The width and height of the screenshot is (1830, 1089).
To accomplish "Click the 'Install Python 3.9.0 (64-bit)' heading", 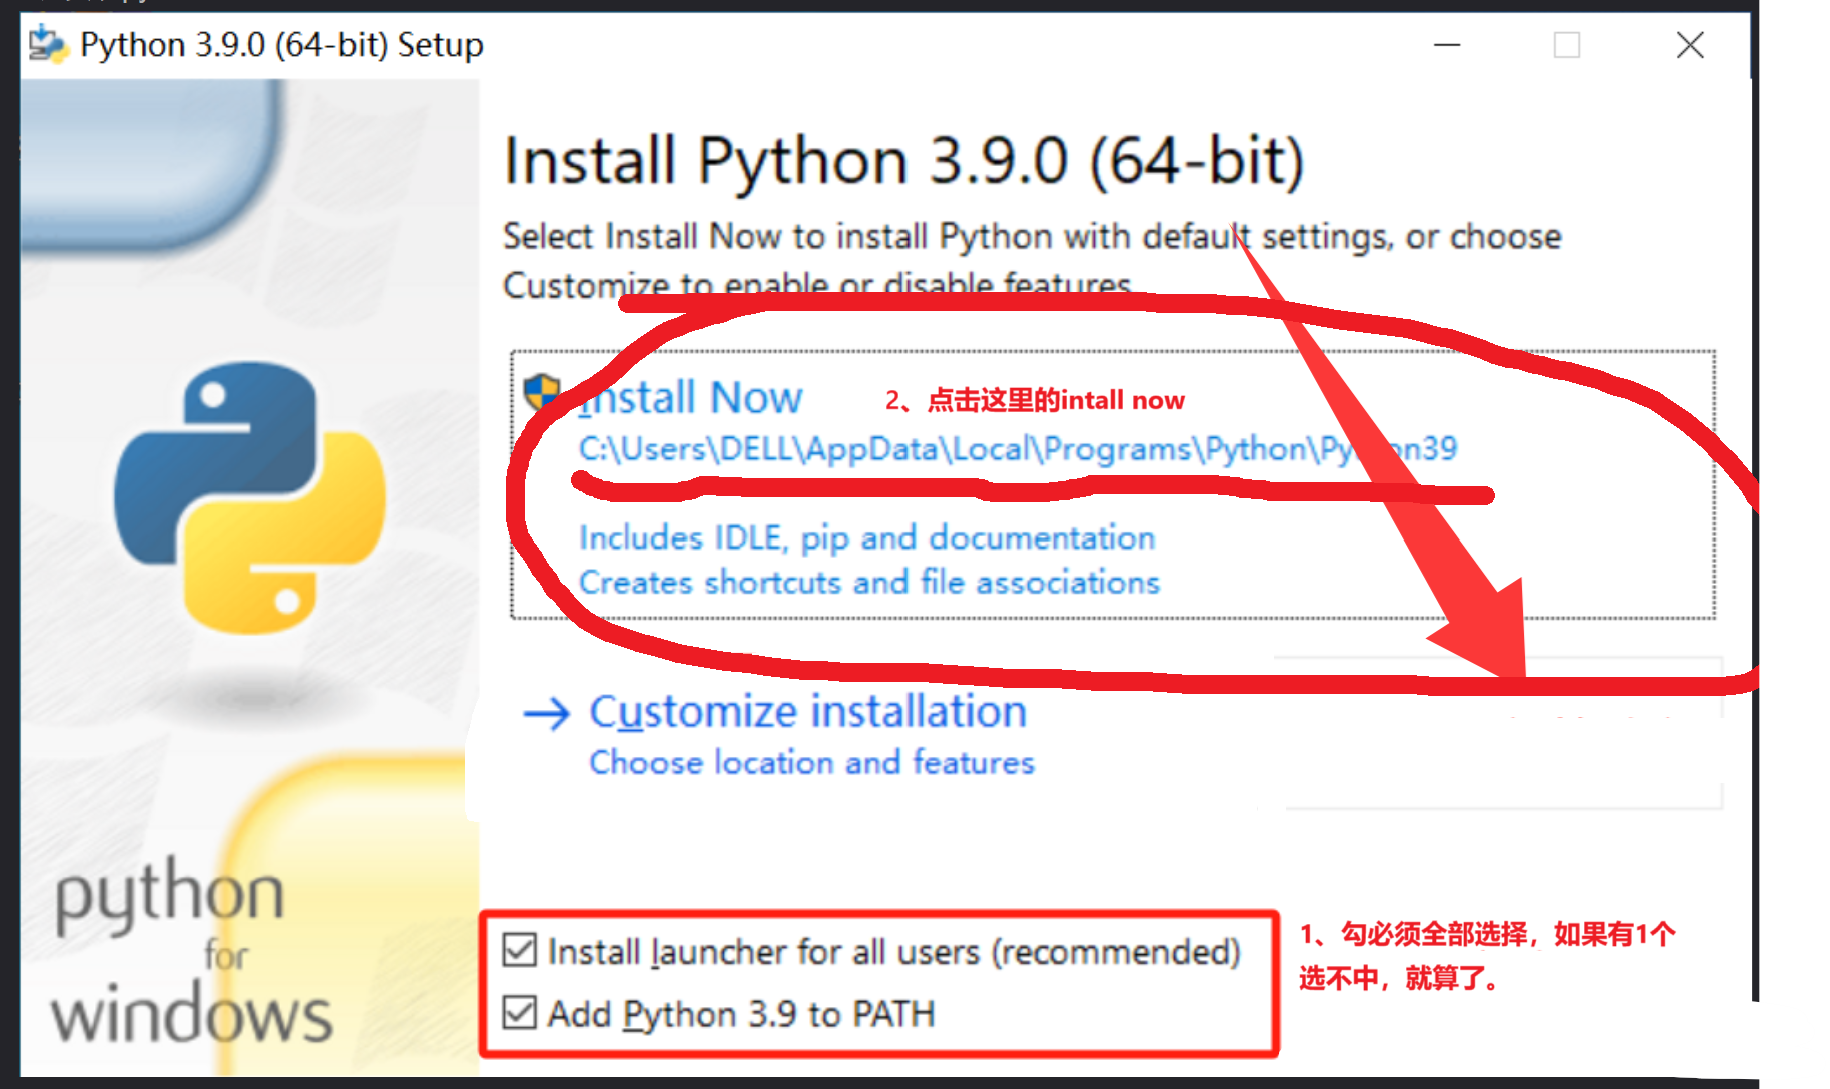I will [x=904, y=161].
